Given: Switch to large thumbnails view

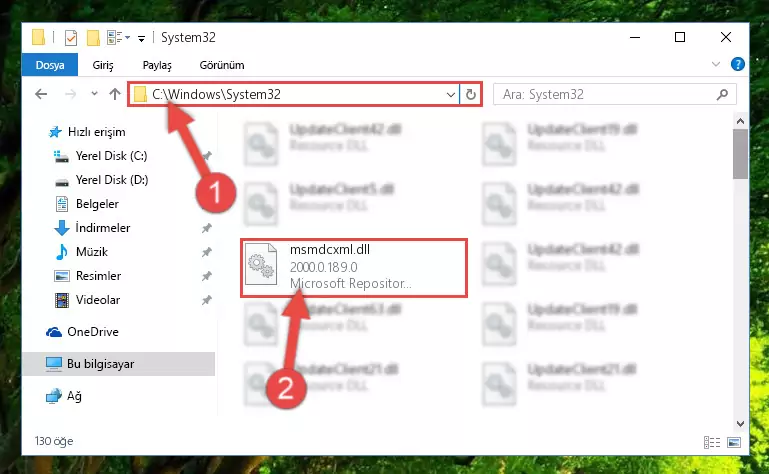Looking at the screenshot, I should 734,443.
